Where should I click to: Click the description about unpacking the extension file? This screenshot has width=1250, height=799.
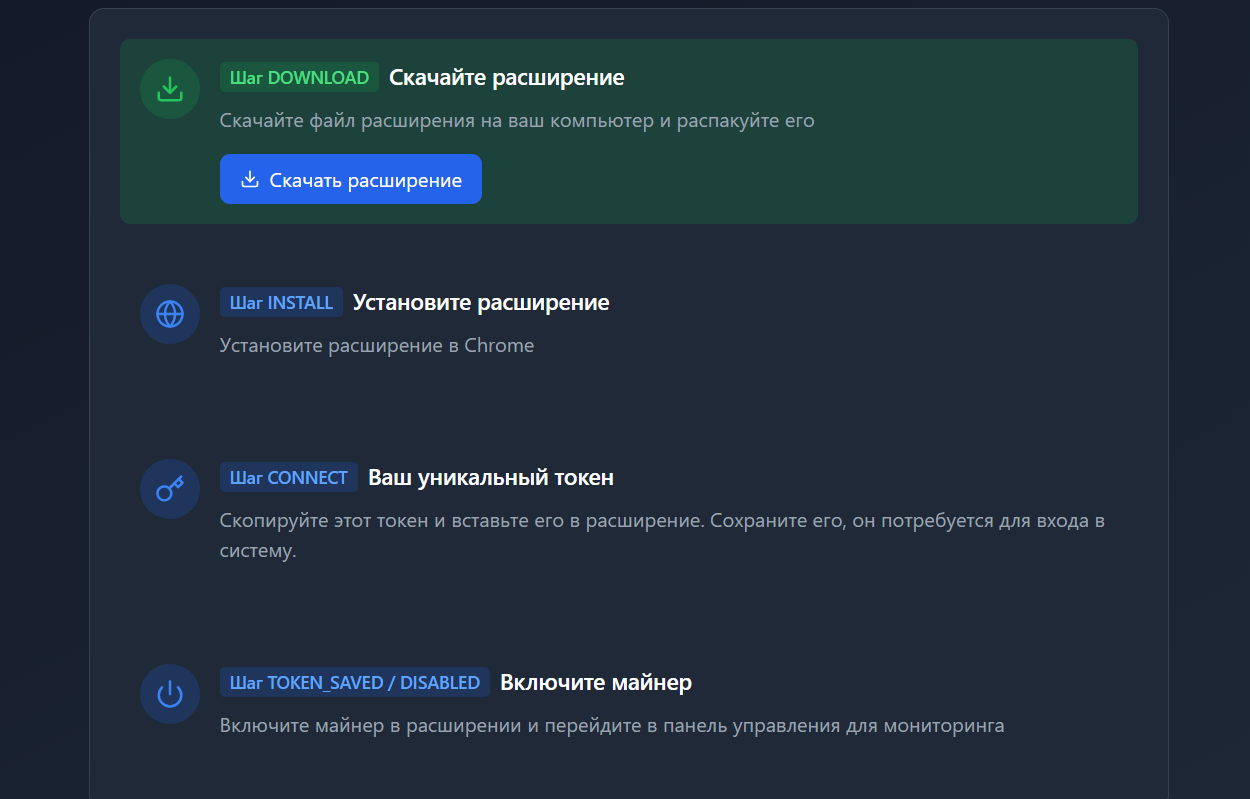pos(517,121)
